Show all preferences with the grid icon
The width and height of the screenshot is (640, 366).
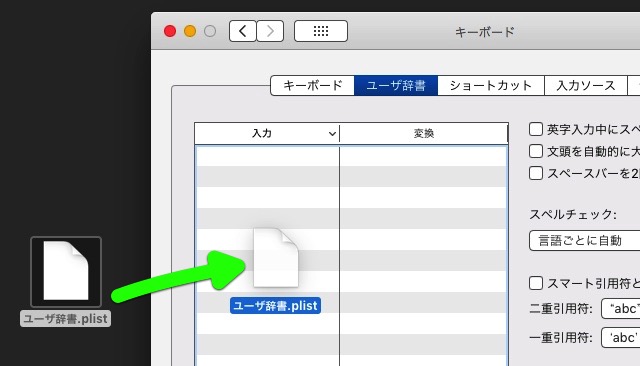click(x=321, y=31)
